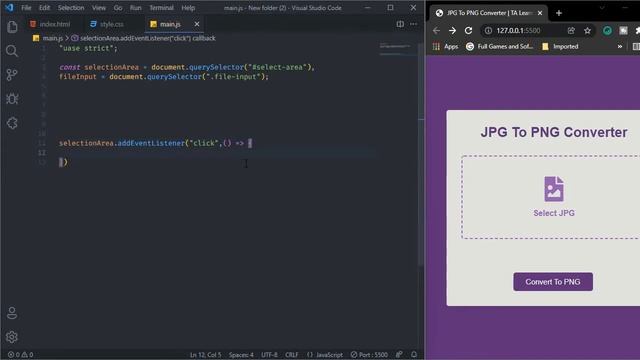Open the Full Games and Sof... bookmark
640x360 pixels.
coord(500,47)
